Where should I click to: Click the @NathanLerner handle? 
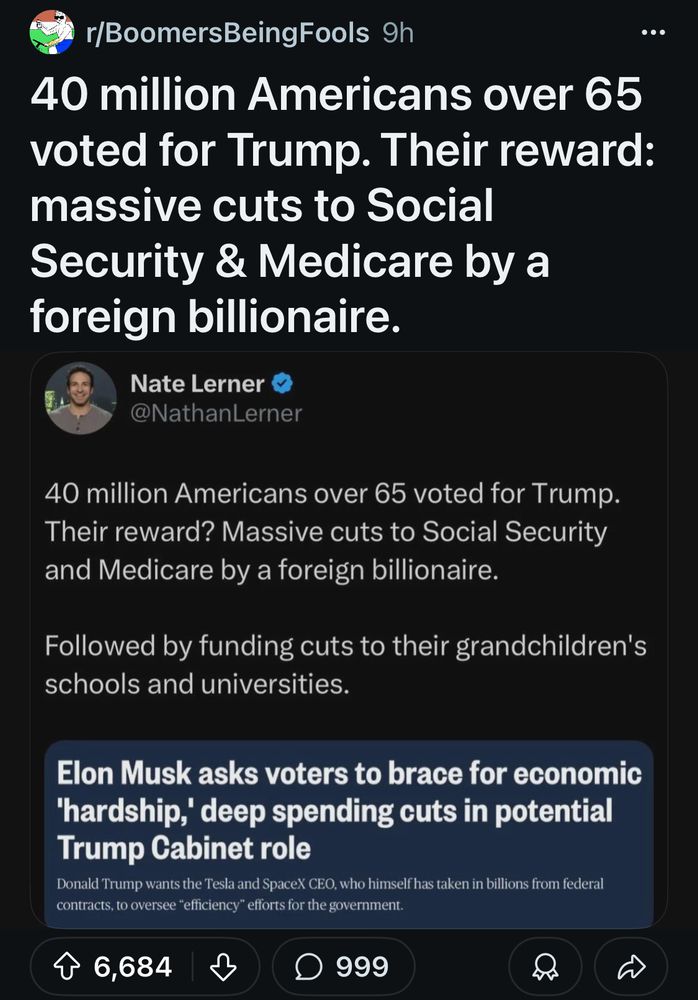(216, 412)
